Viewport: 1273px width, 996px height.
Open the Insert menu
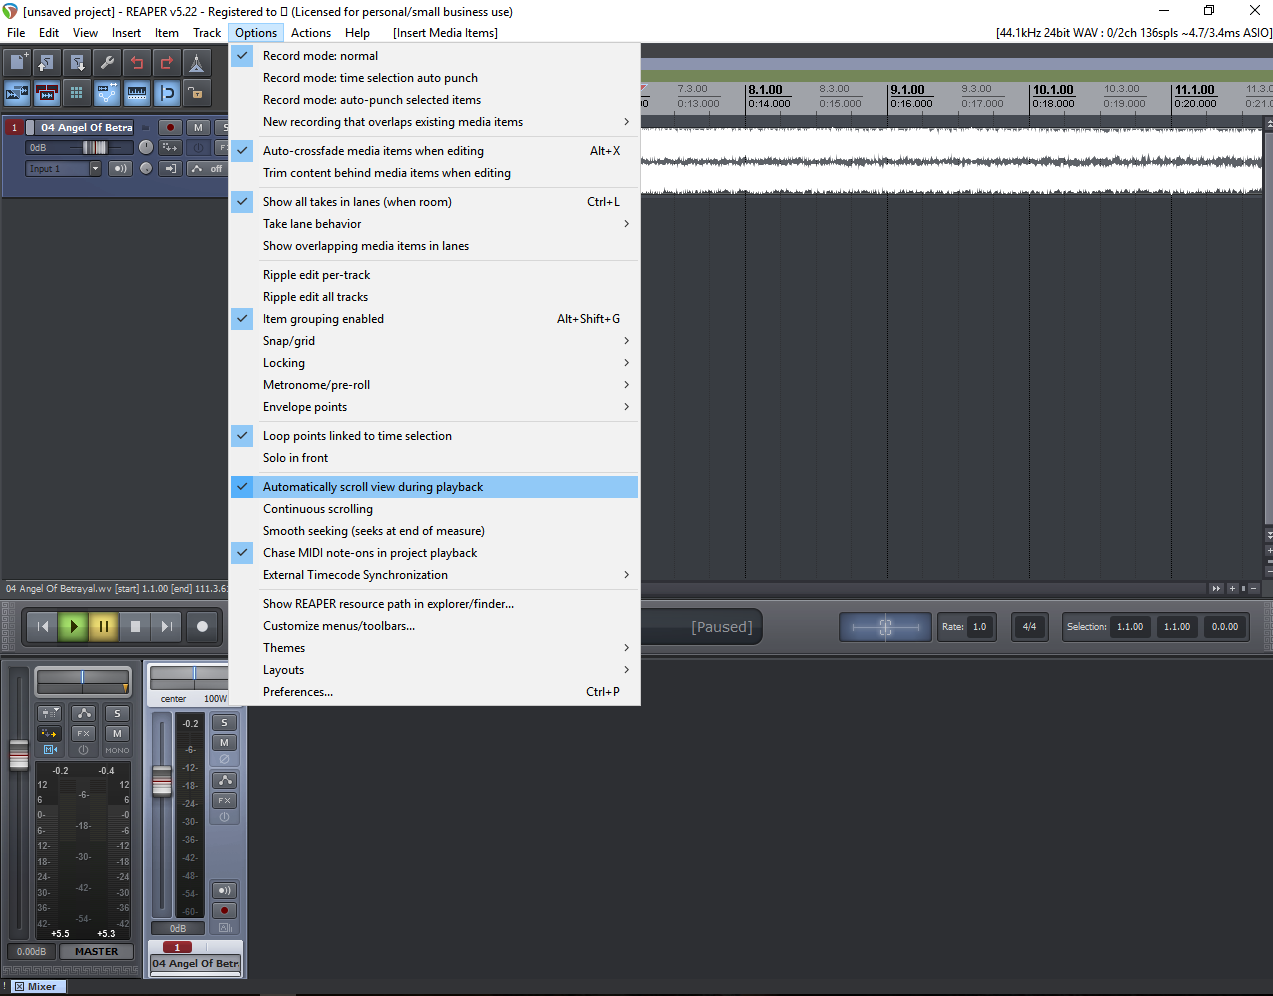tap(126, 33)
